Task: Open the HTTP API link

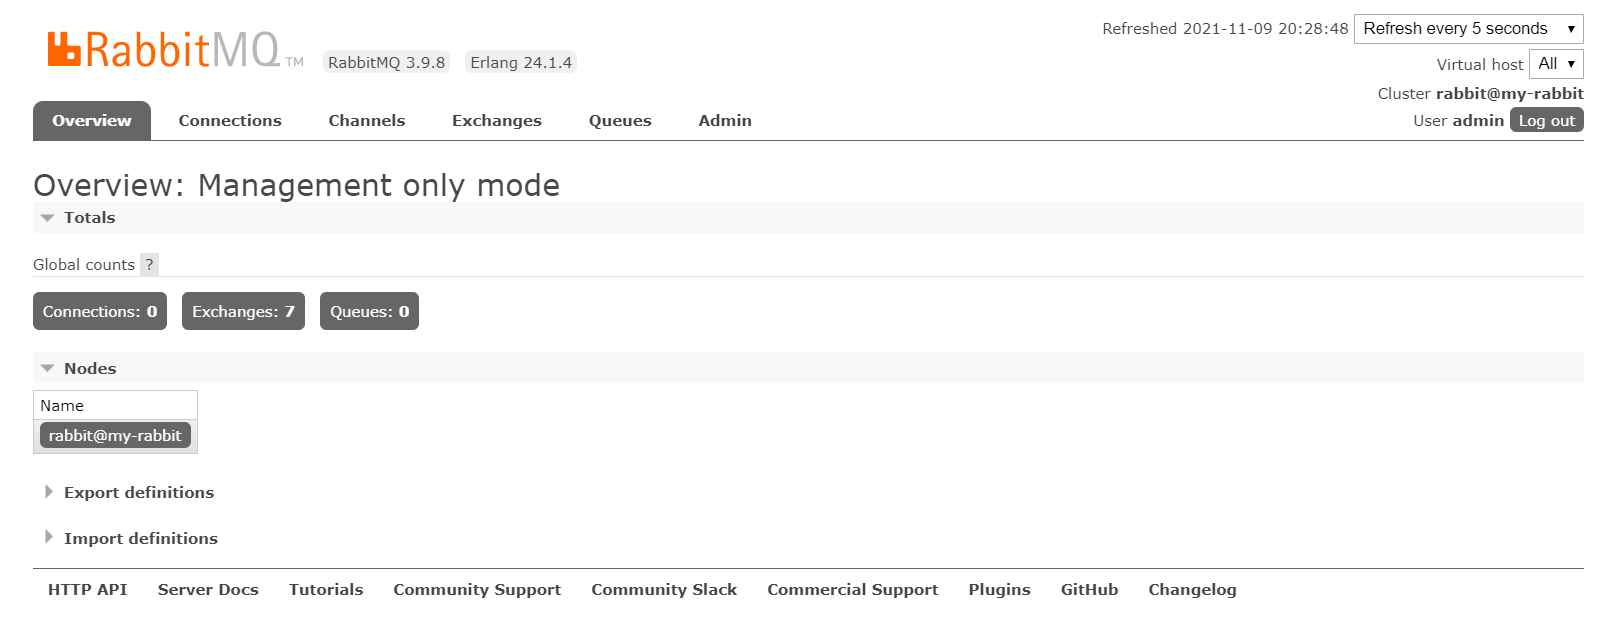Action: 88,590
